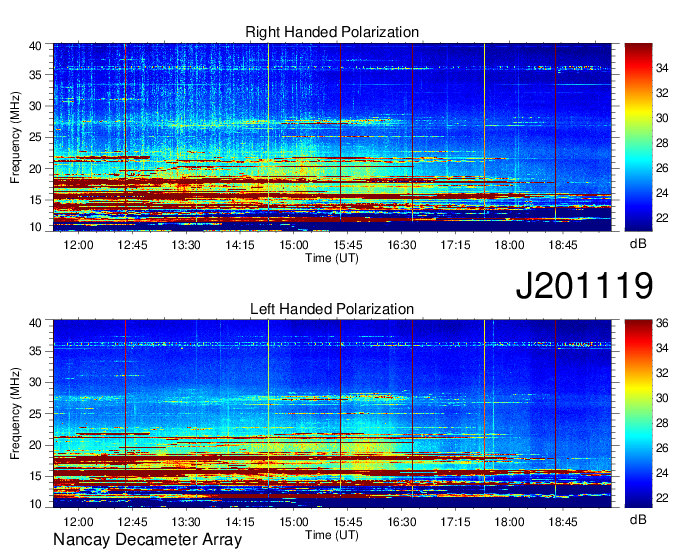The width and height of the screenshot is (680, 552).
Task: Click the Right Handed plot's color scale bar
Action: 638,137
